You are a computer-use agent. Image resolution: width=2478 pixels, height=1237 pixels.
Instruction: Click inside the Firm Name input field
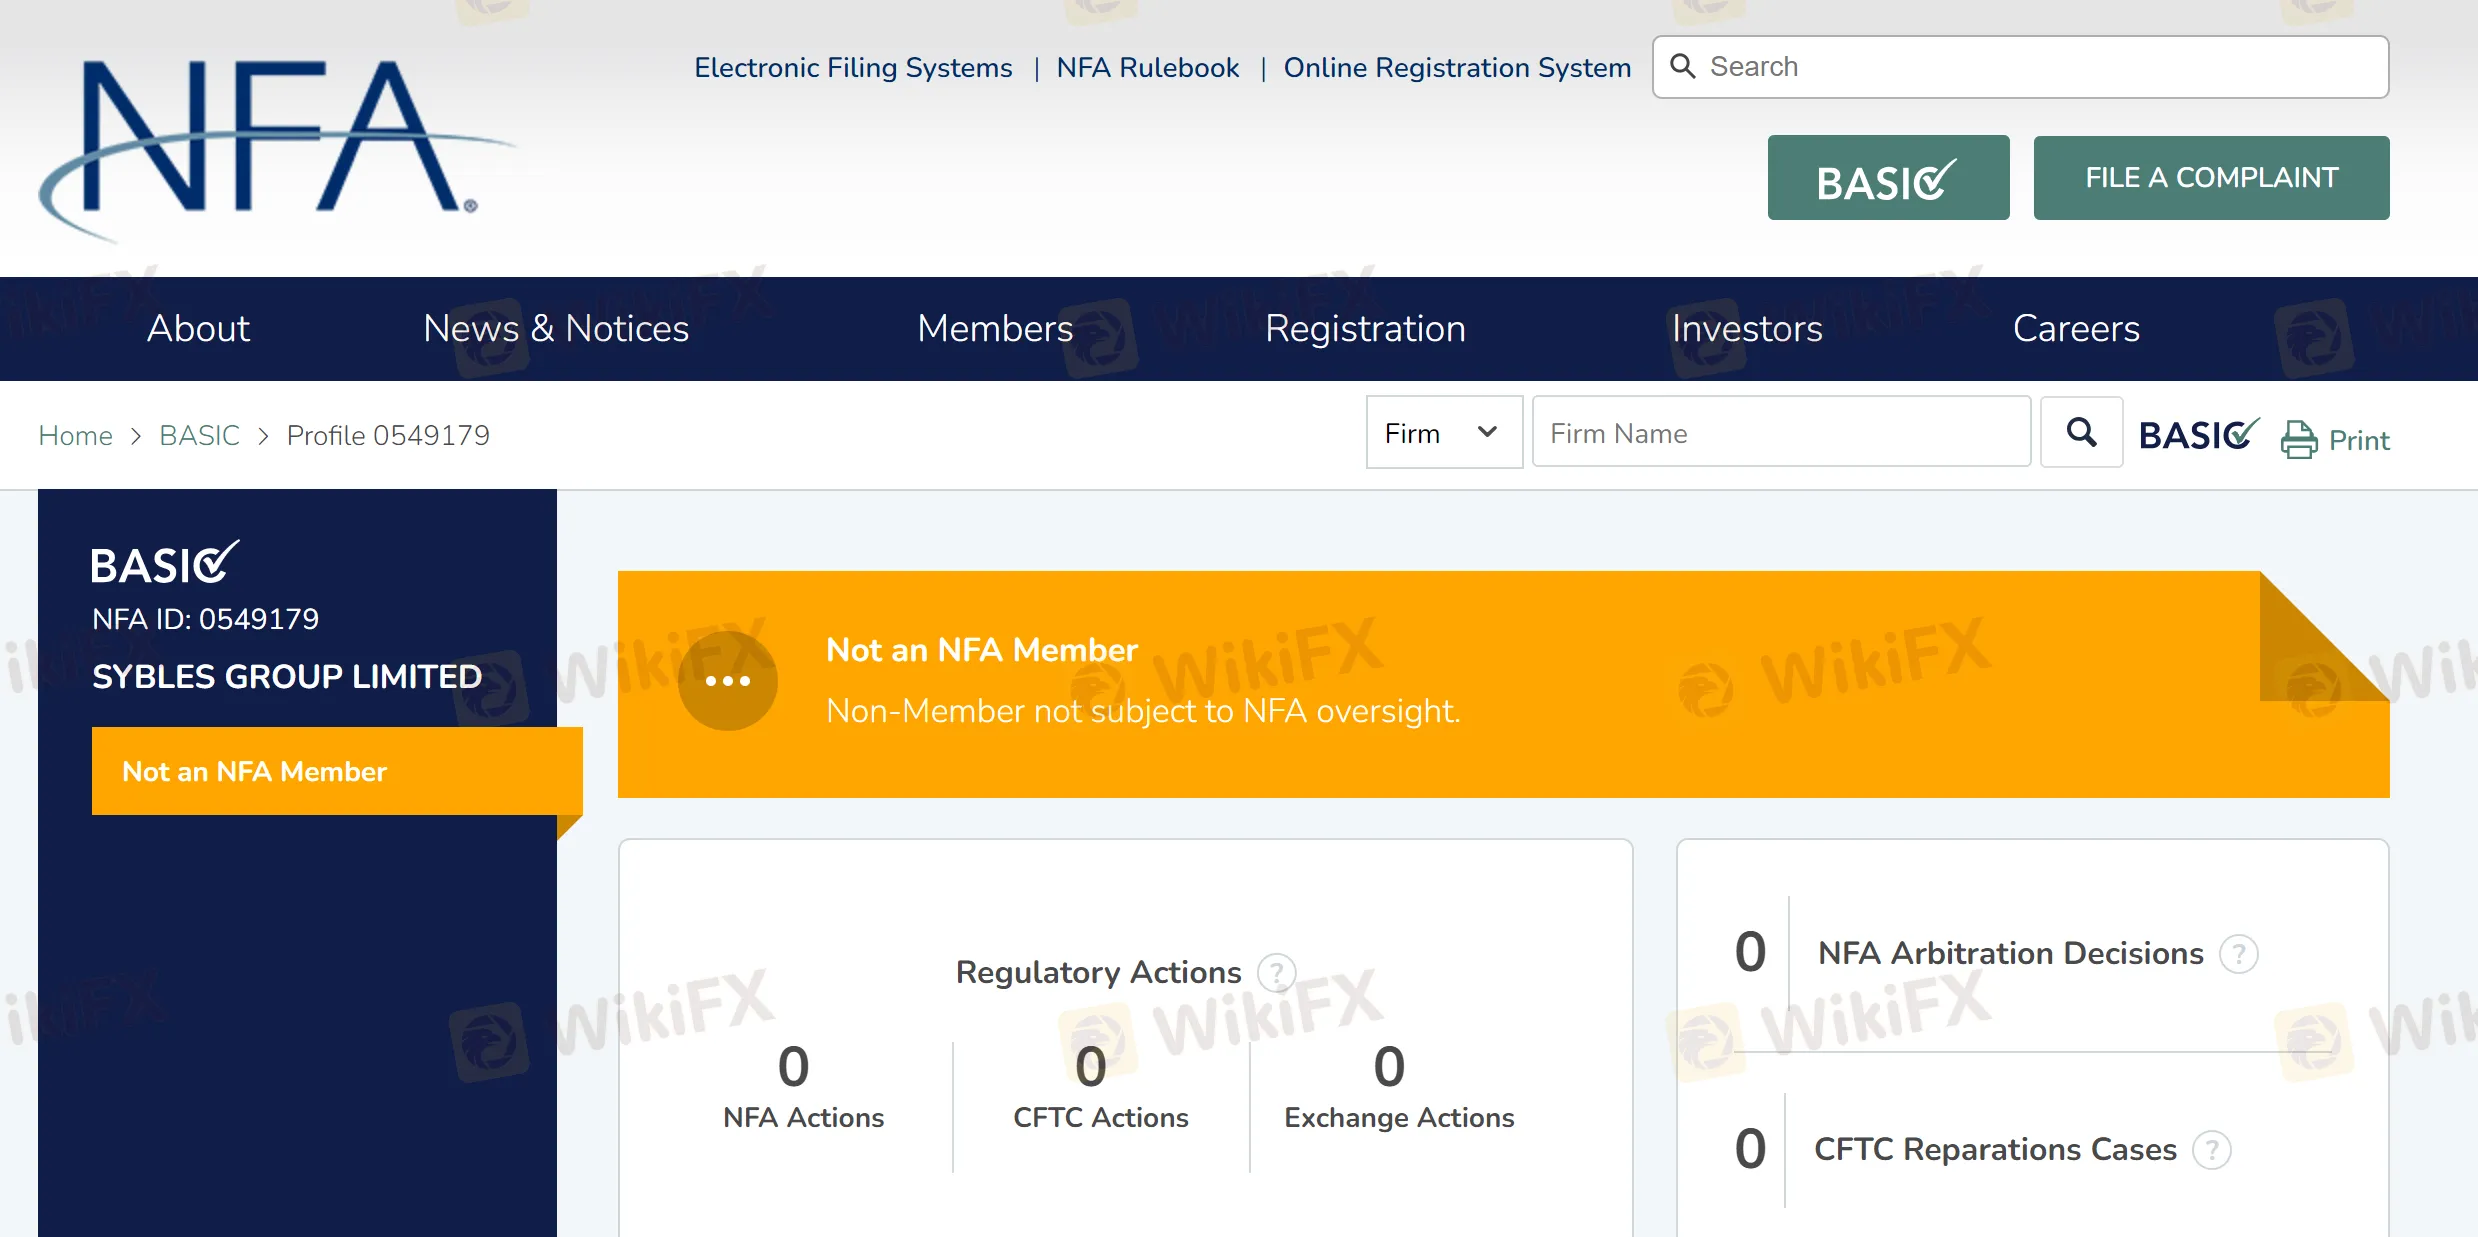pyautogui.click(x=1779, y=432)
